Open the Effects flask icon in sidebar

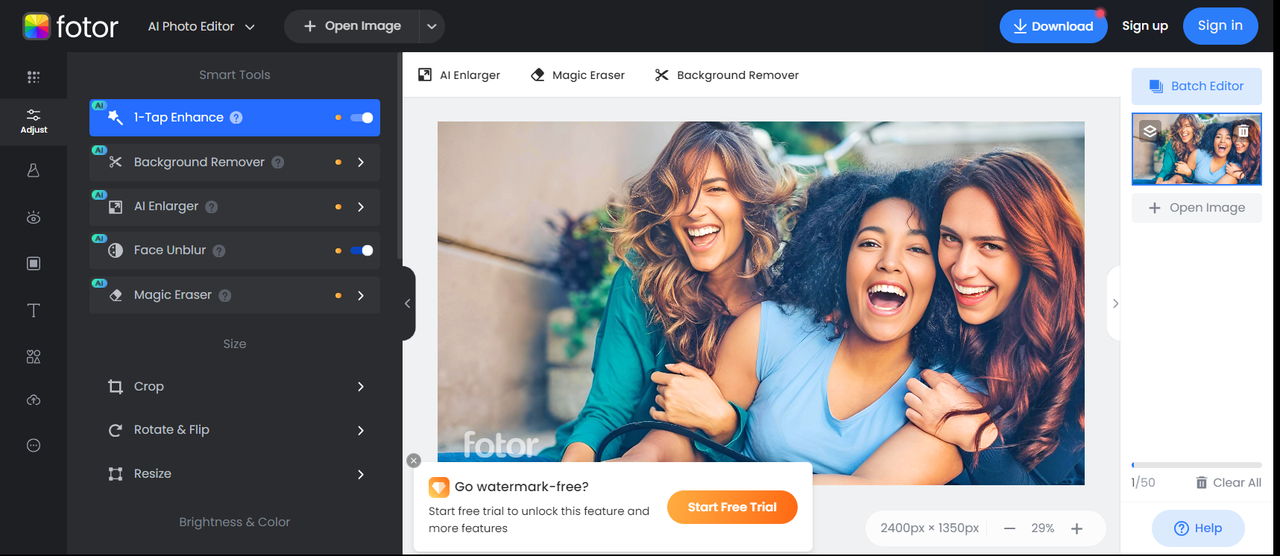coord(33,171)
